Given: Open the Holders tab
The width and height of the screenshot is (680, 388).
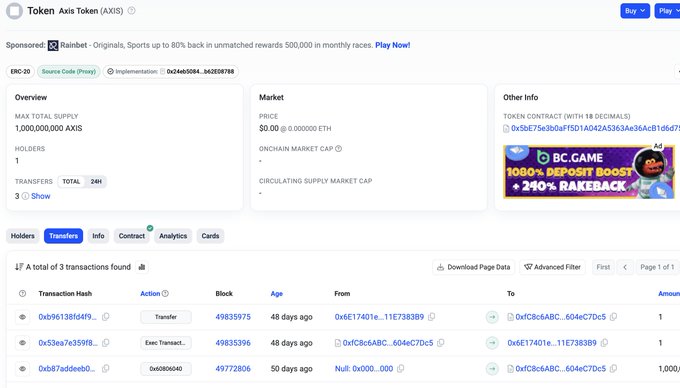Looking at the screenshot, I should coord(23,236).
